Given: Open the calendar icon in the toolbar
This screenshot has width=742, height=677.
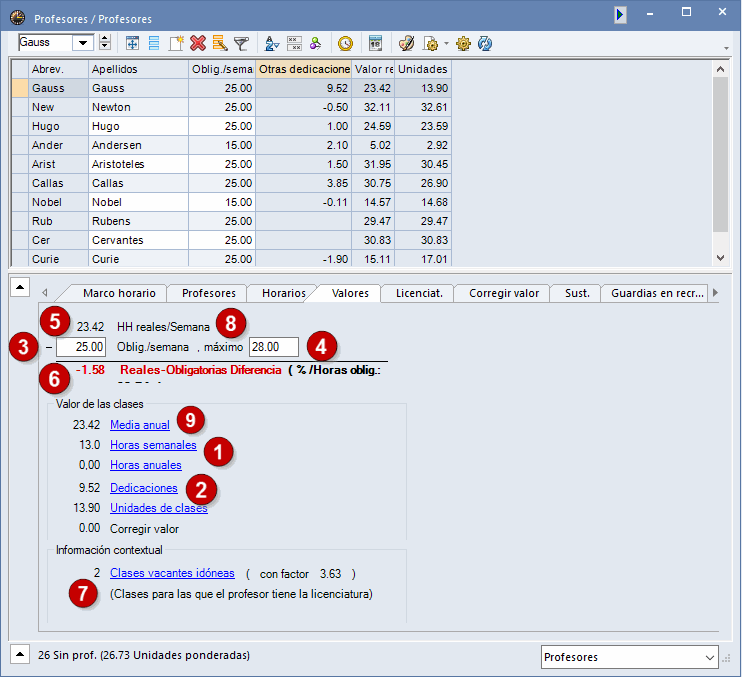Looking at the screenshot, I should pyautogui.click(x=375, y=44).
